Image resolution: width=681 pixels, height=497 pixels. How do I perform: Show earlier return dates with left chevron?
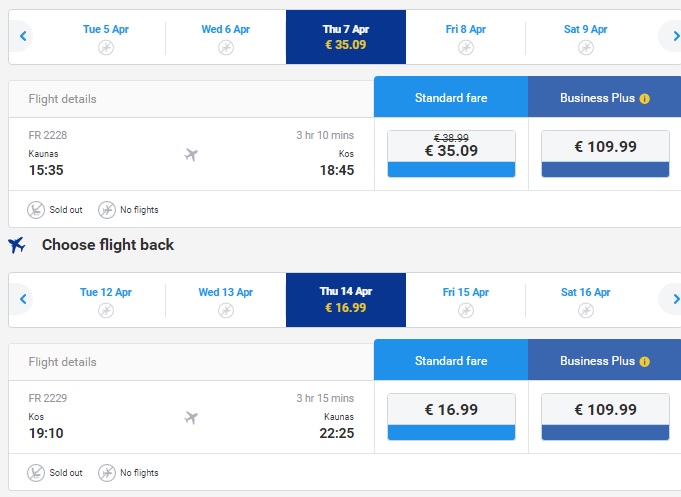coord(23,299)
